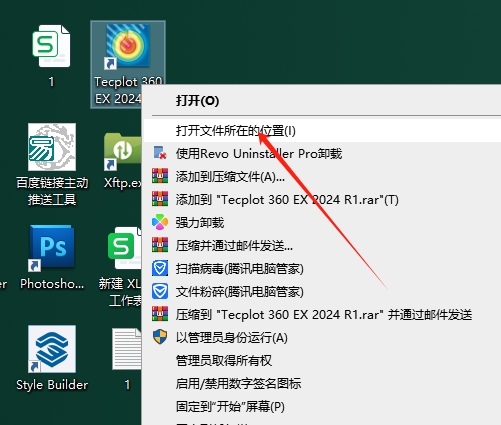Choose 打开(O) in the context menu

(322, 101)
